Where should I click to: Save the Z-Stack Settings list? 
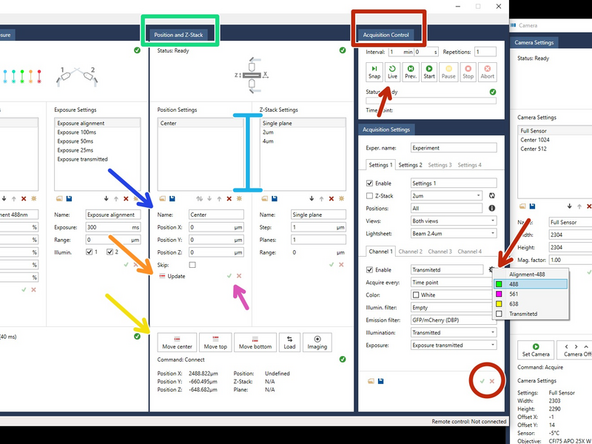(x=274, y=199)
